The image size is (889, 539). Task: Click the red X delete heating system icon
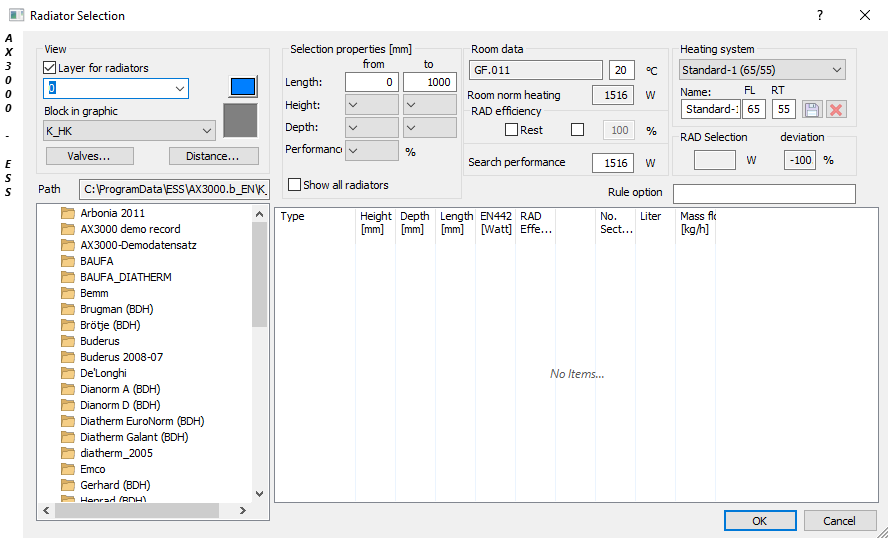[x=836, y=109]
